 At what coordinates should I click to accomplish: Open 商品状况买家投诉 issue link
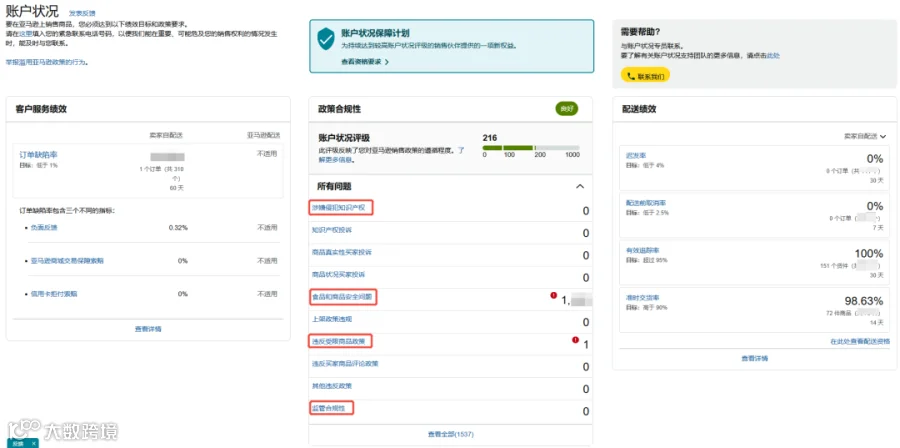(338, 275)
